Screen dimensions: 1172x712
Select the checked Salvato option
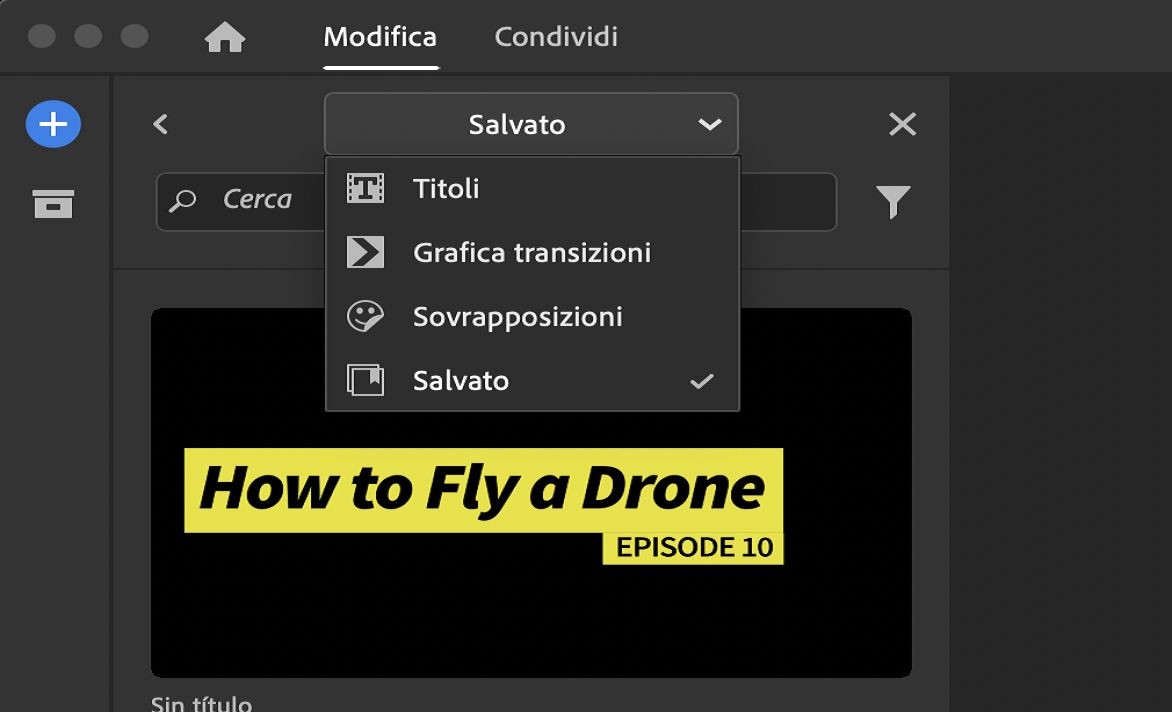[x=532, y=380]
